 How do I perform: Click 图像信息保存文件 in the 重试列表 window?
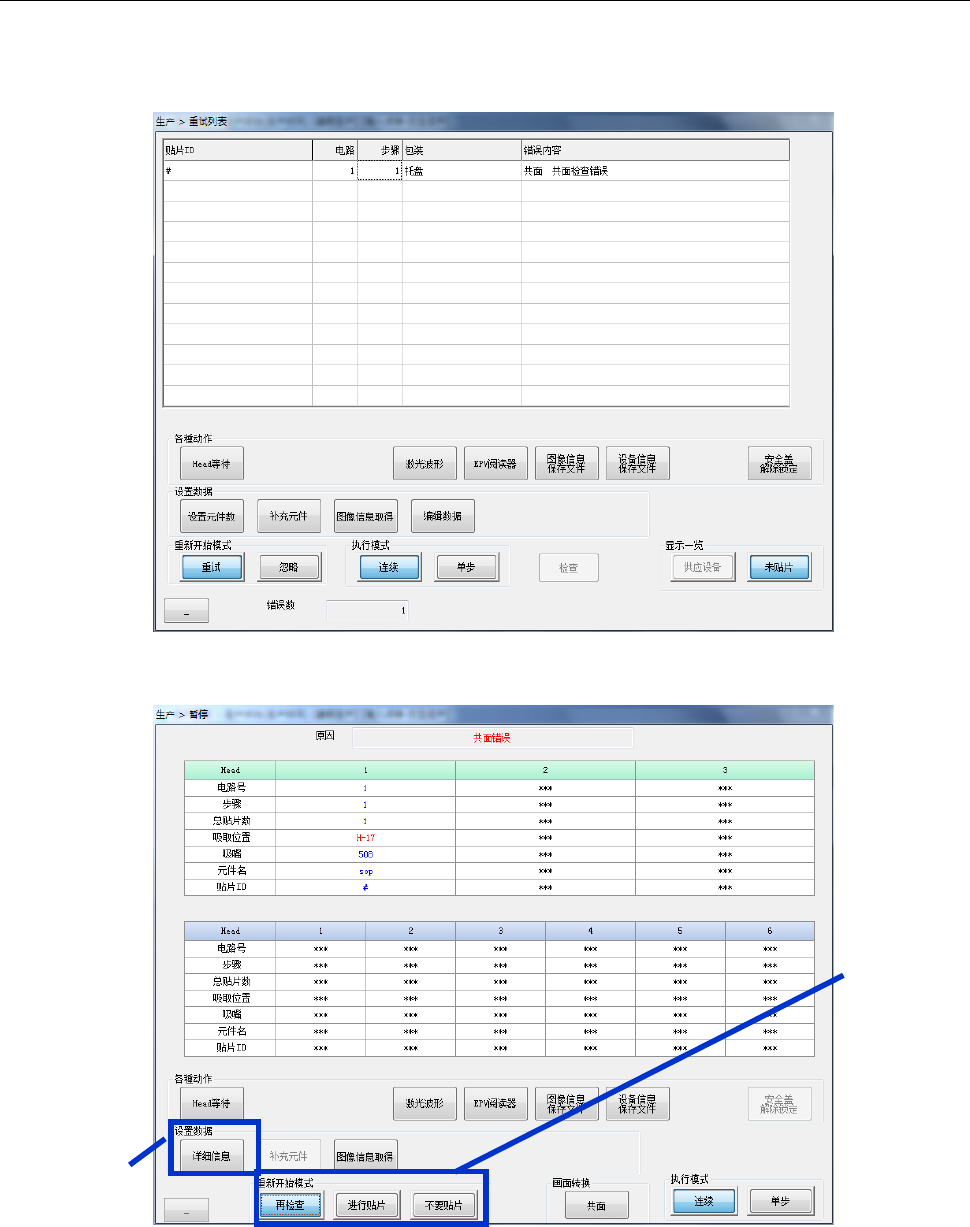click(x=567, y=464)
